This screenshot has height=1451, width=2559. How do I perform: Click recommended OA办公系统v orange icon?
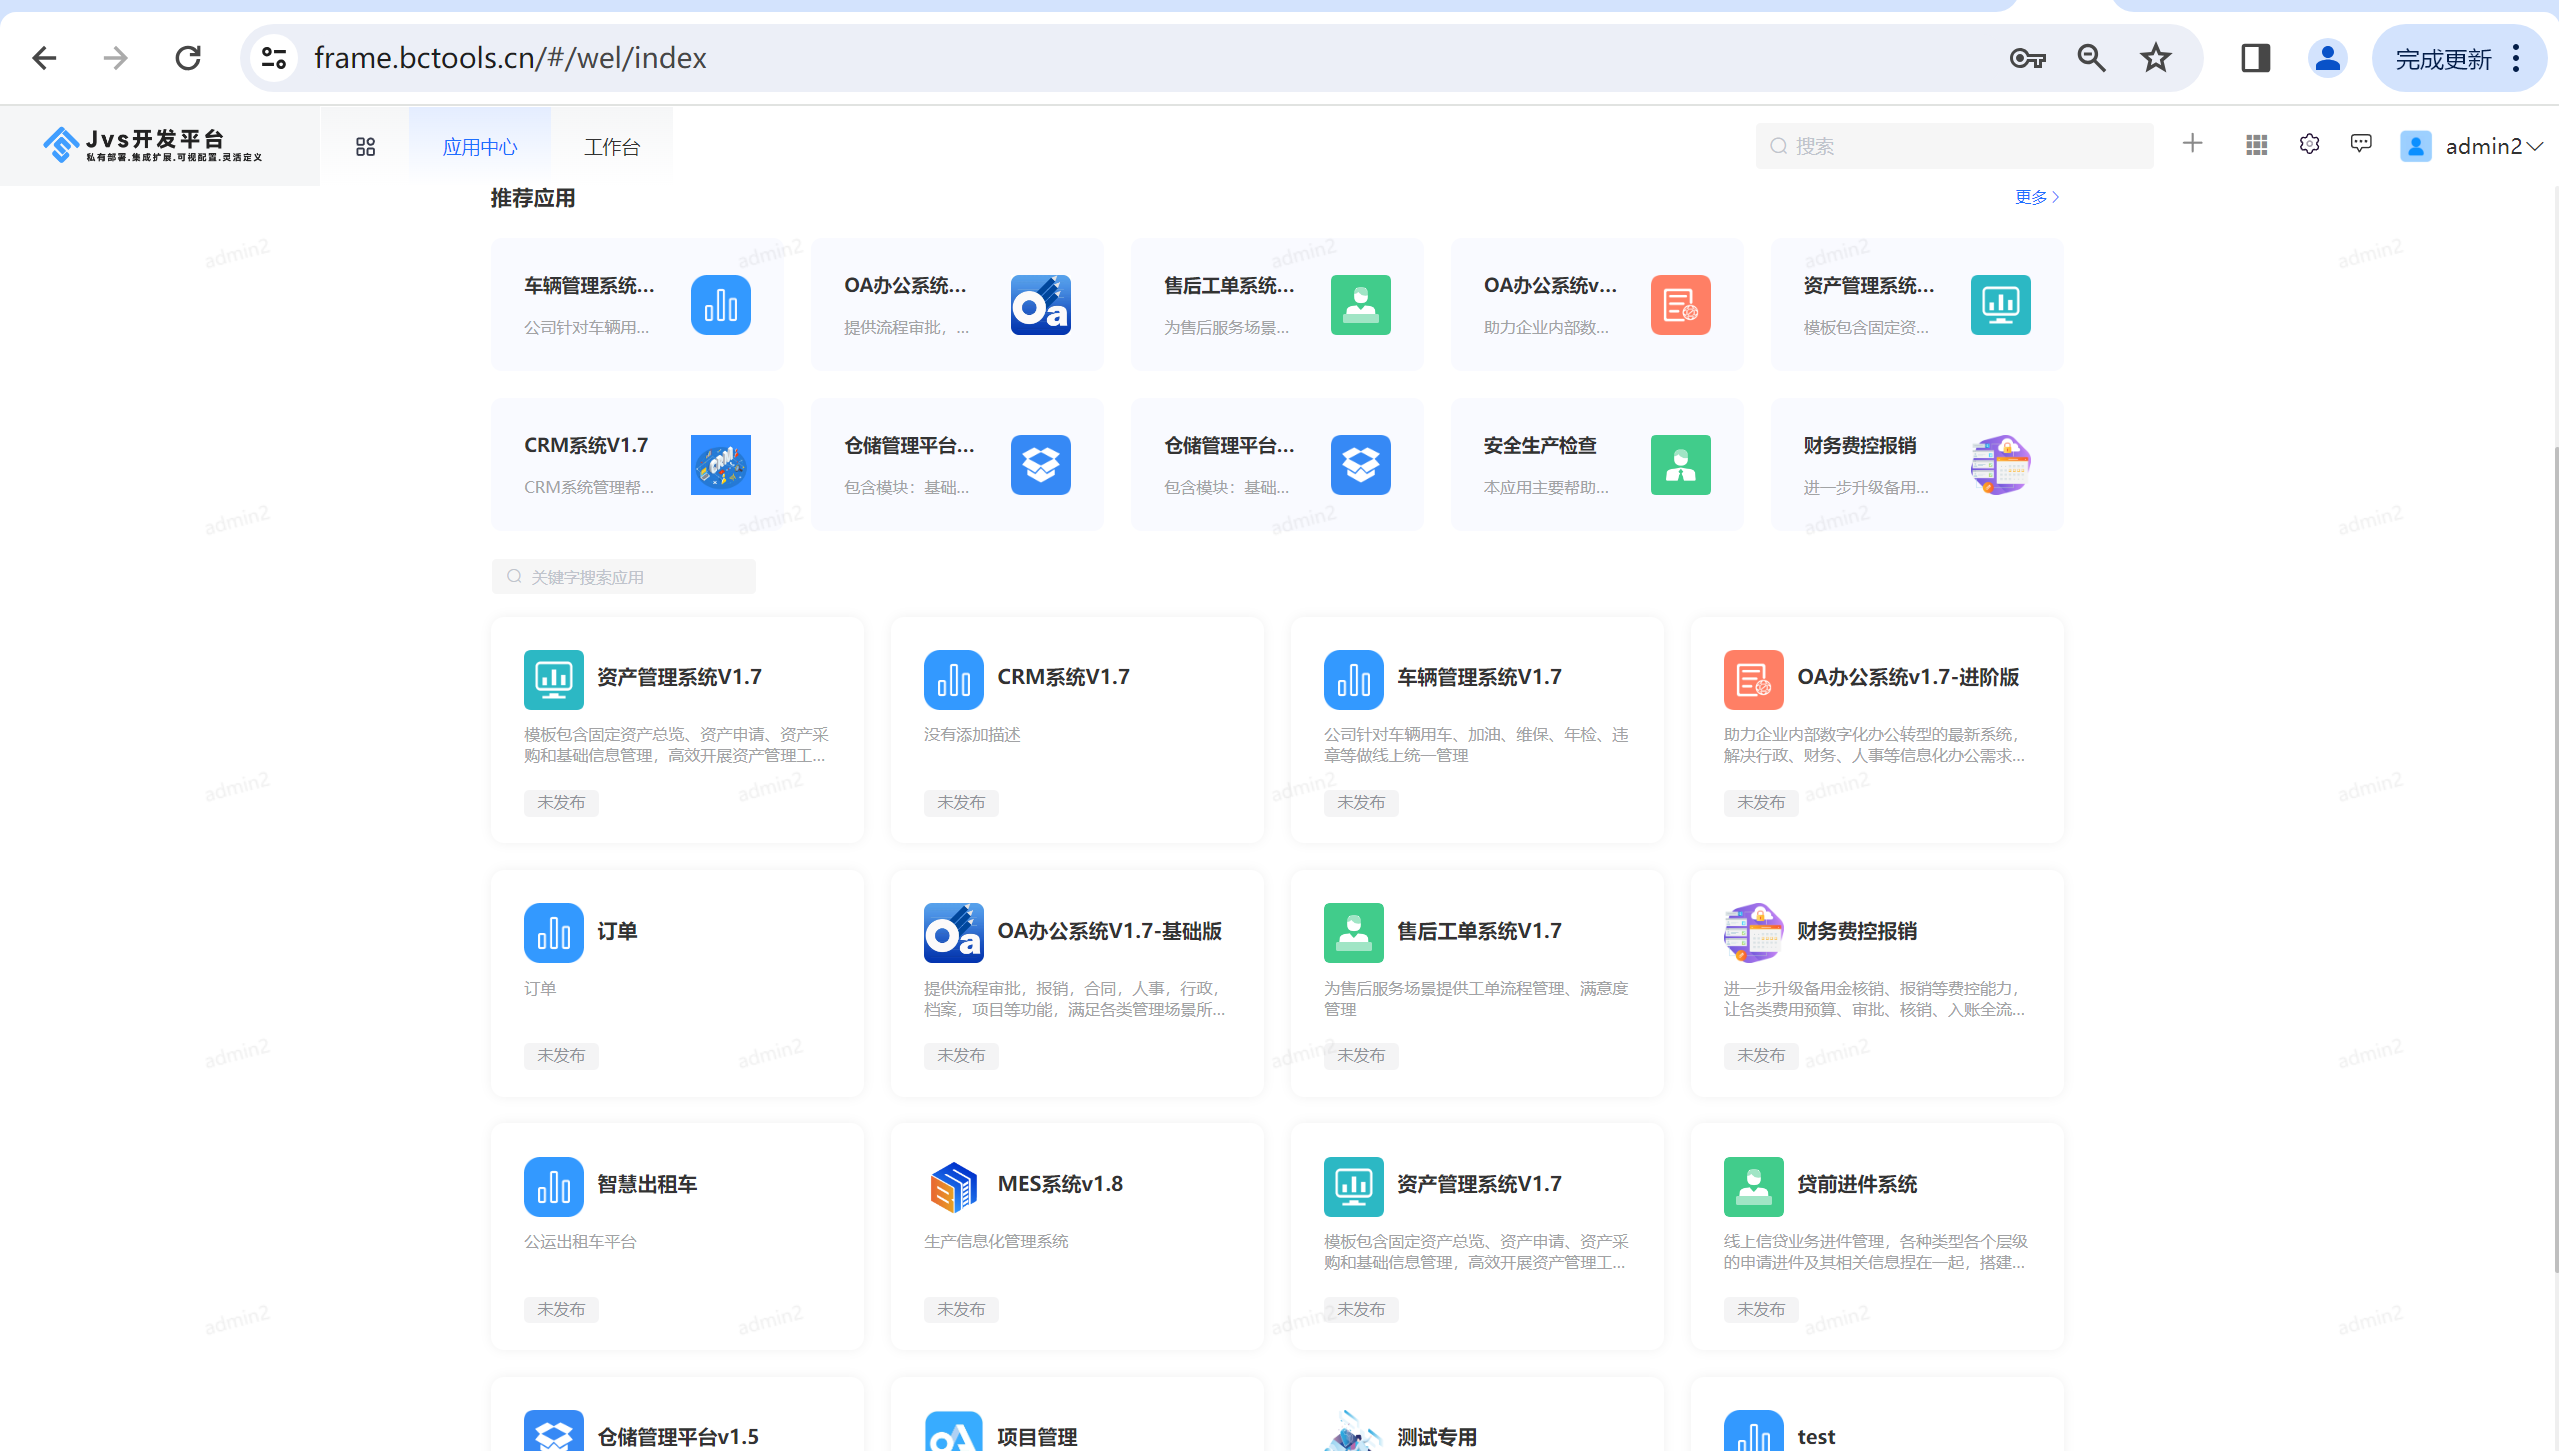(1681, 304)
